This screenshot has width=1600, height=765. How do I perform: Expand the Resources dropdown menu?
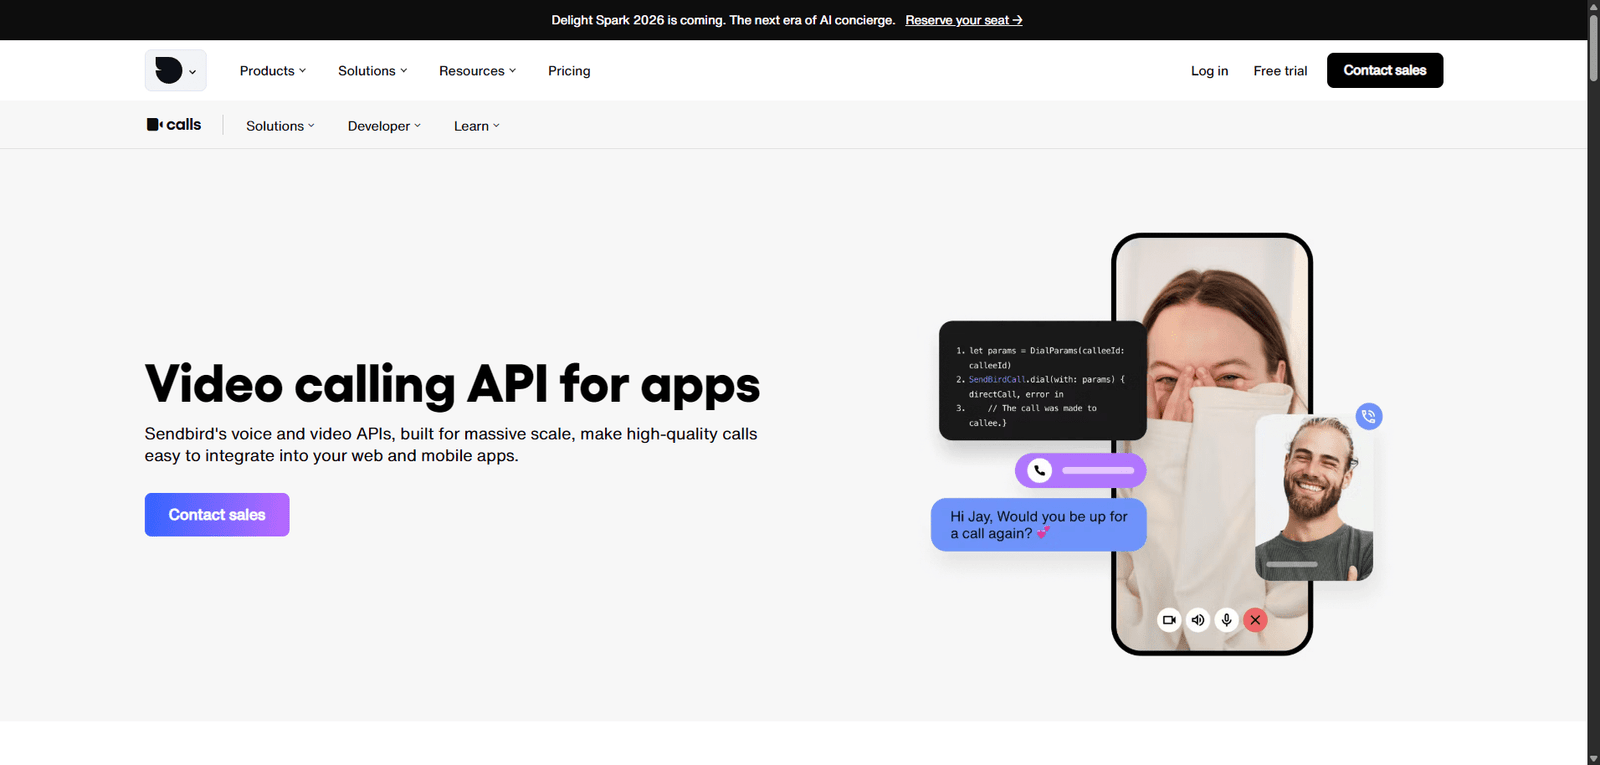[x=477, y=71]
